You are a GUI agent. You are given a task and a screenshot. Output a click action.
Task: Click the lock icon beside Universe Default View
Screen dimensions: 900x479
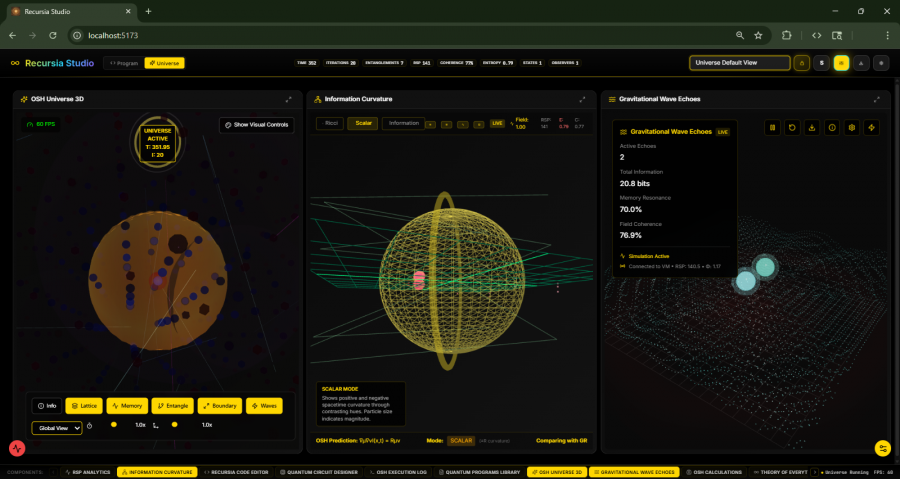[801, 62]
